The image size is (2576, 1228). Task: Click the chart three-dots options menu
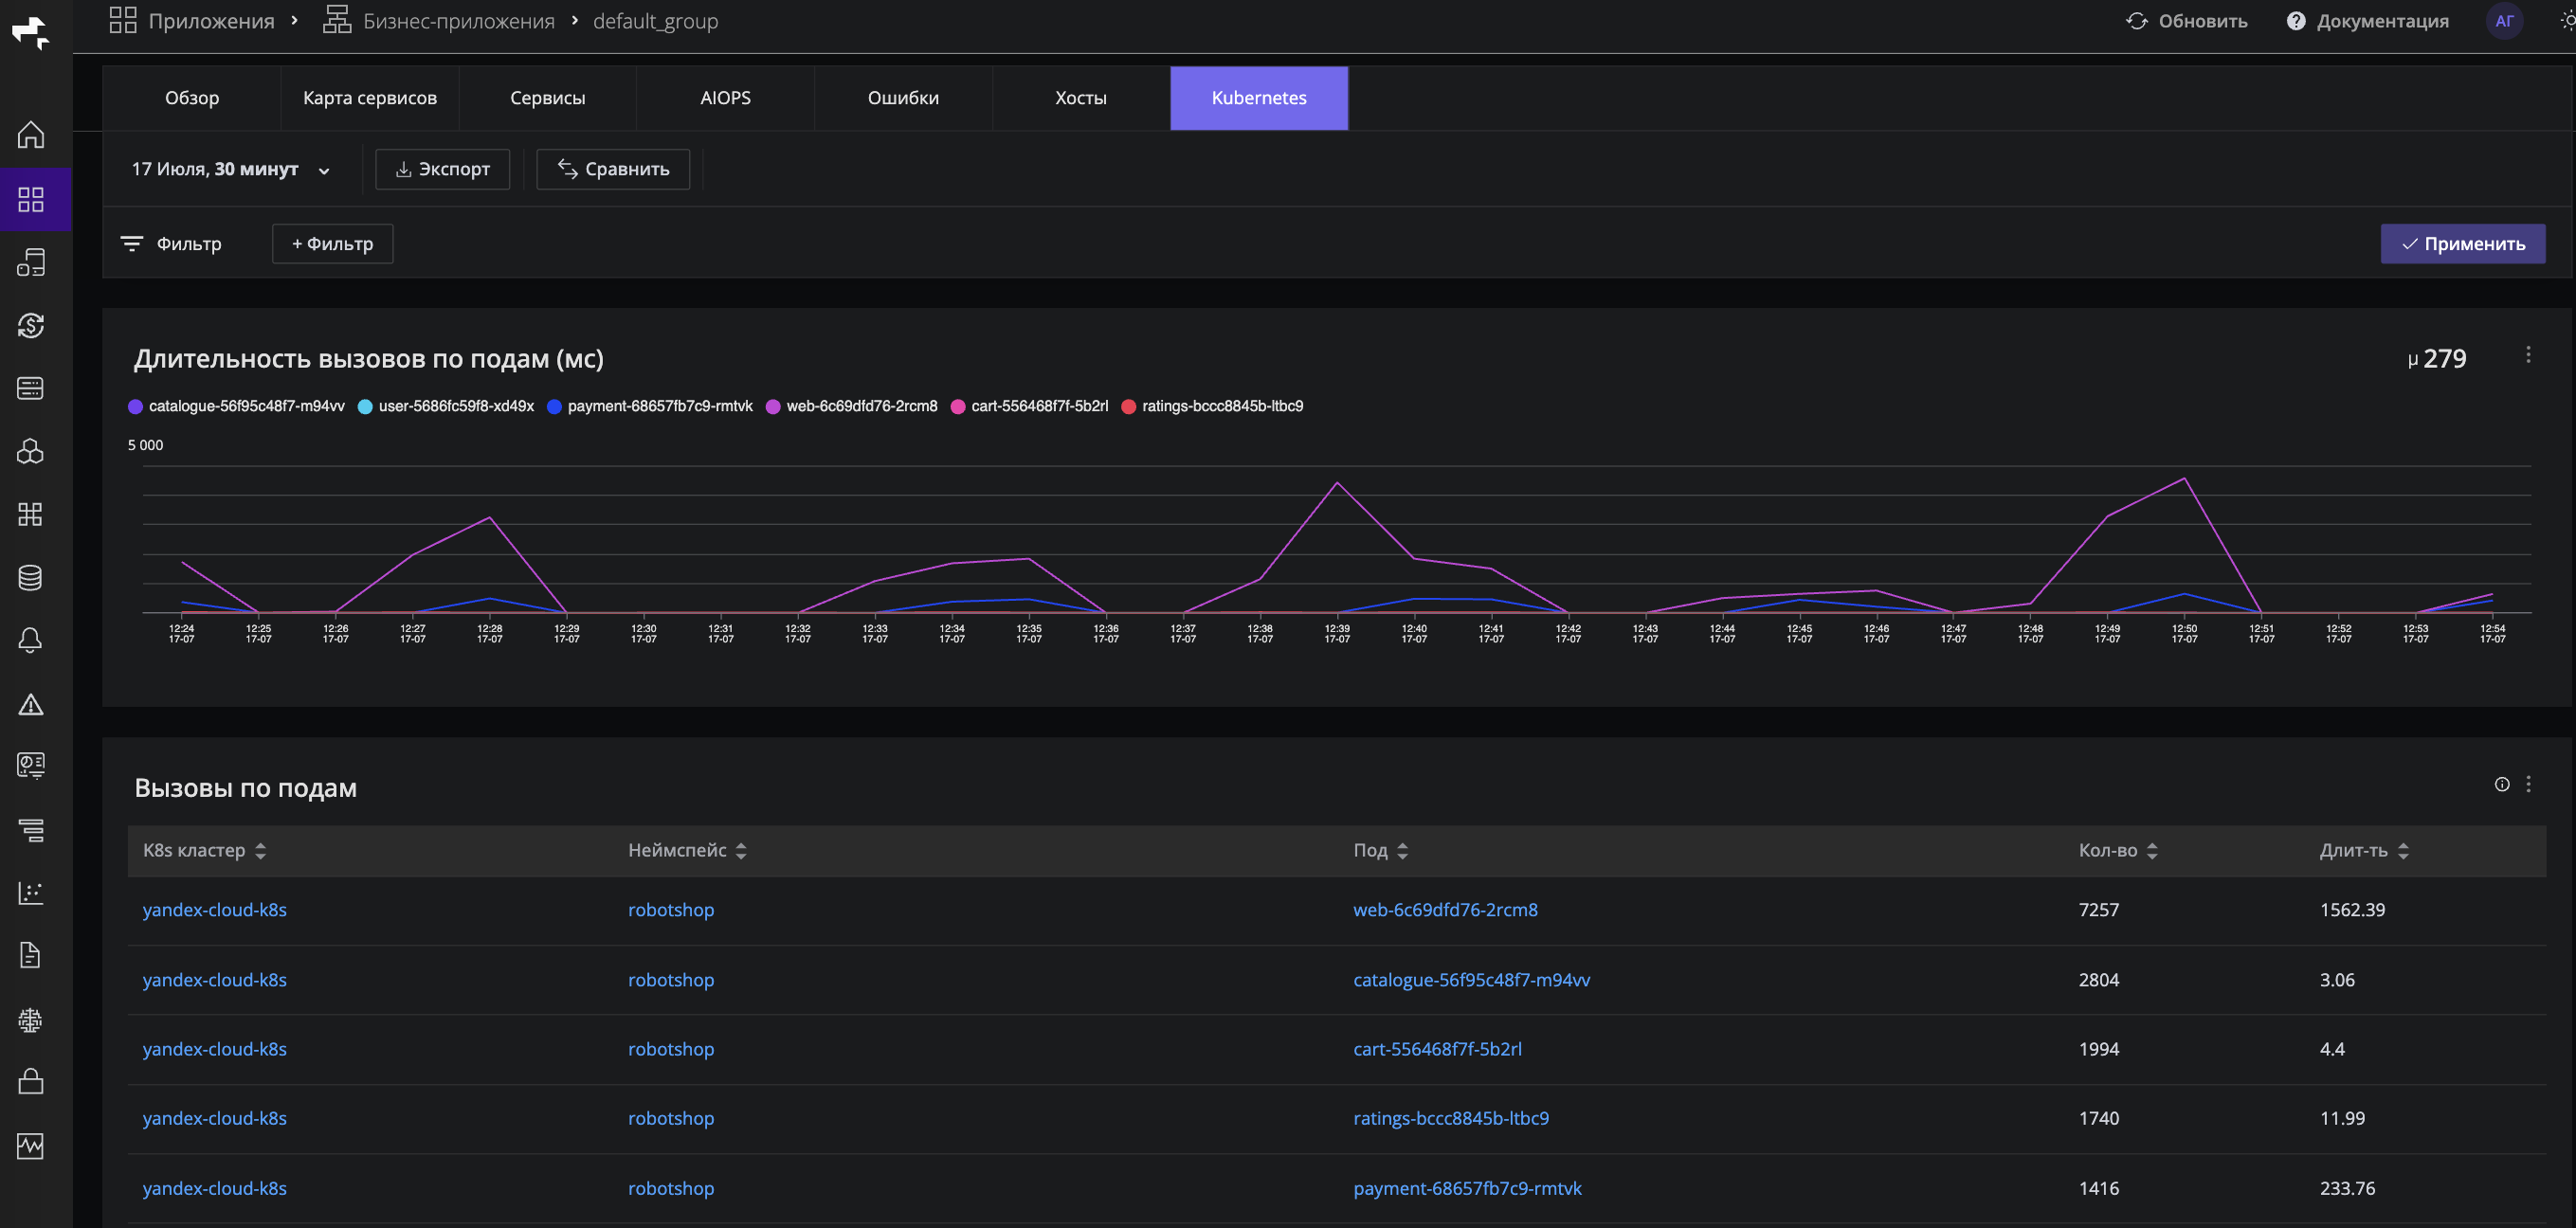click(2528, 355)
